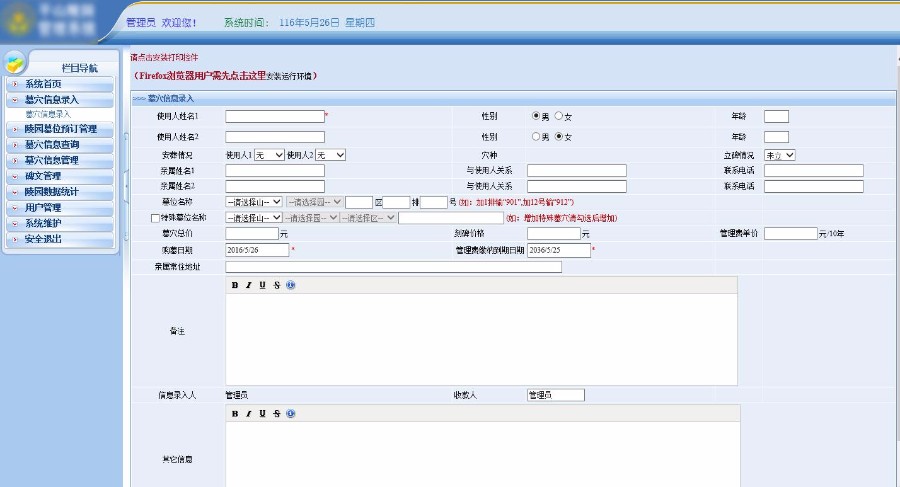Focus 联系电话 field for 亲属姓名2
The image size is (900, 487).
click(x=814, y=186)
